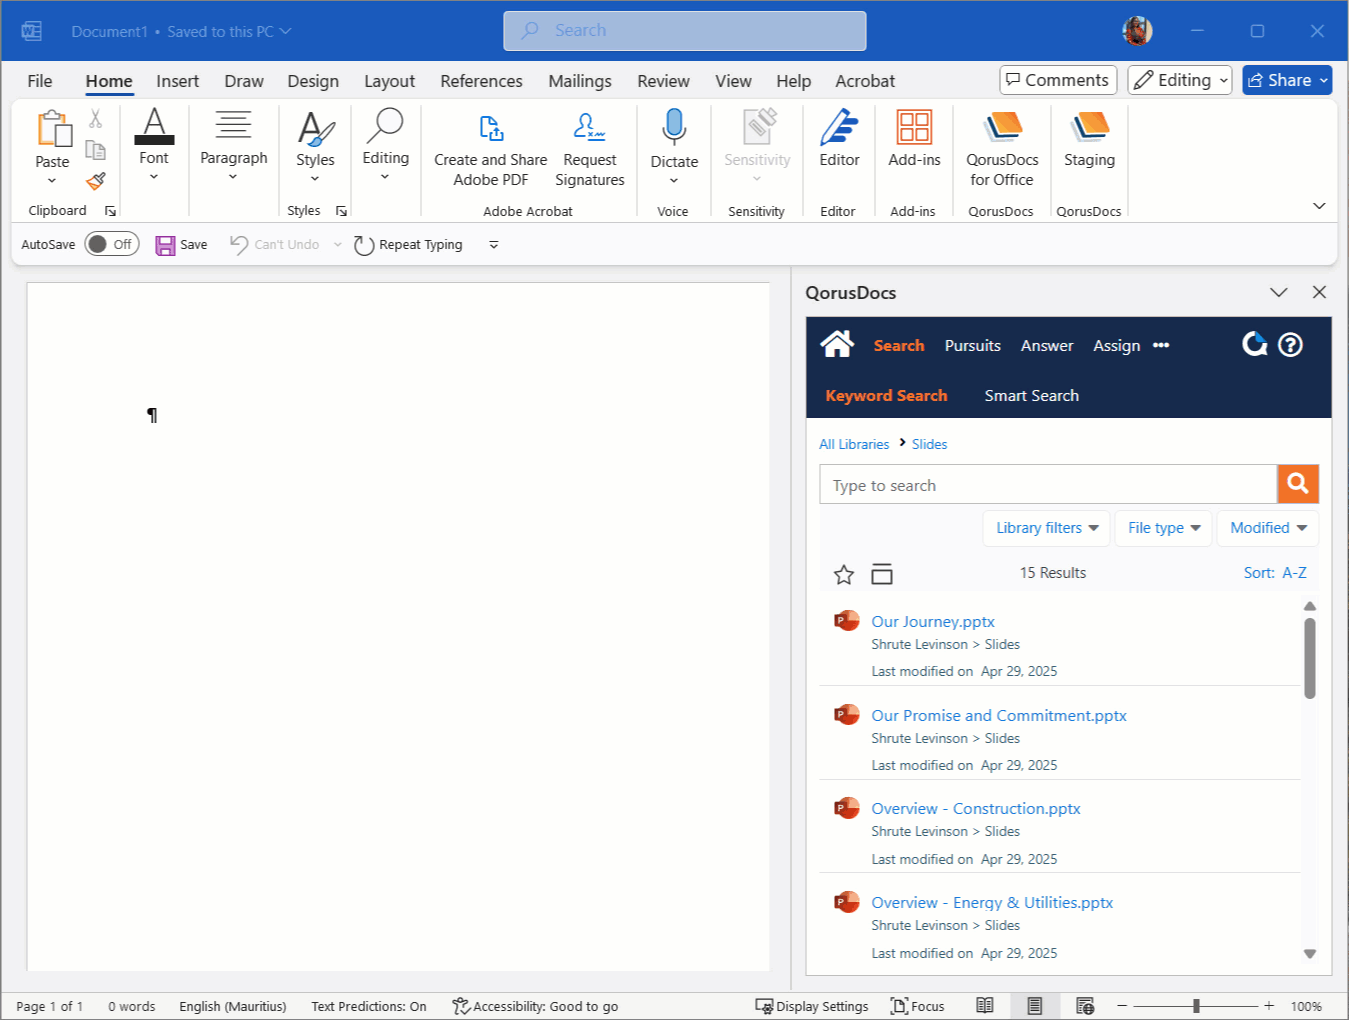Click the zoom slider handle
The width and height of the screenshot is (1349, 1020).
click(1196, 1006)
